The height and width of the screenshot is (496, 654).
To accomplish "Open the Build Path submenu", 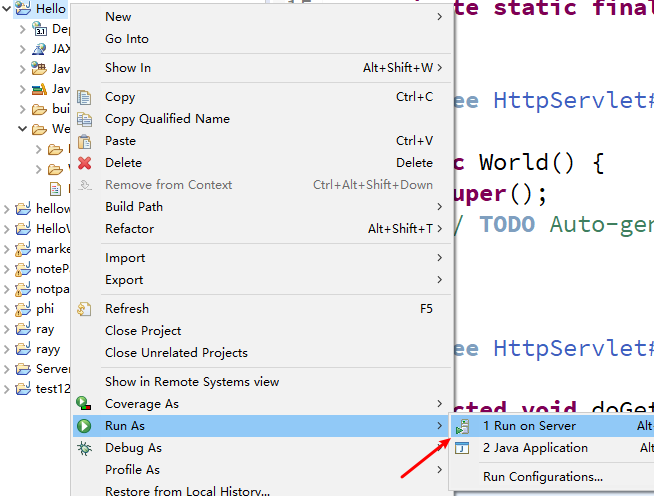I will pos(263,206).
